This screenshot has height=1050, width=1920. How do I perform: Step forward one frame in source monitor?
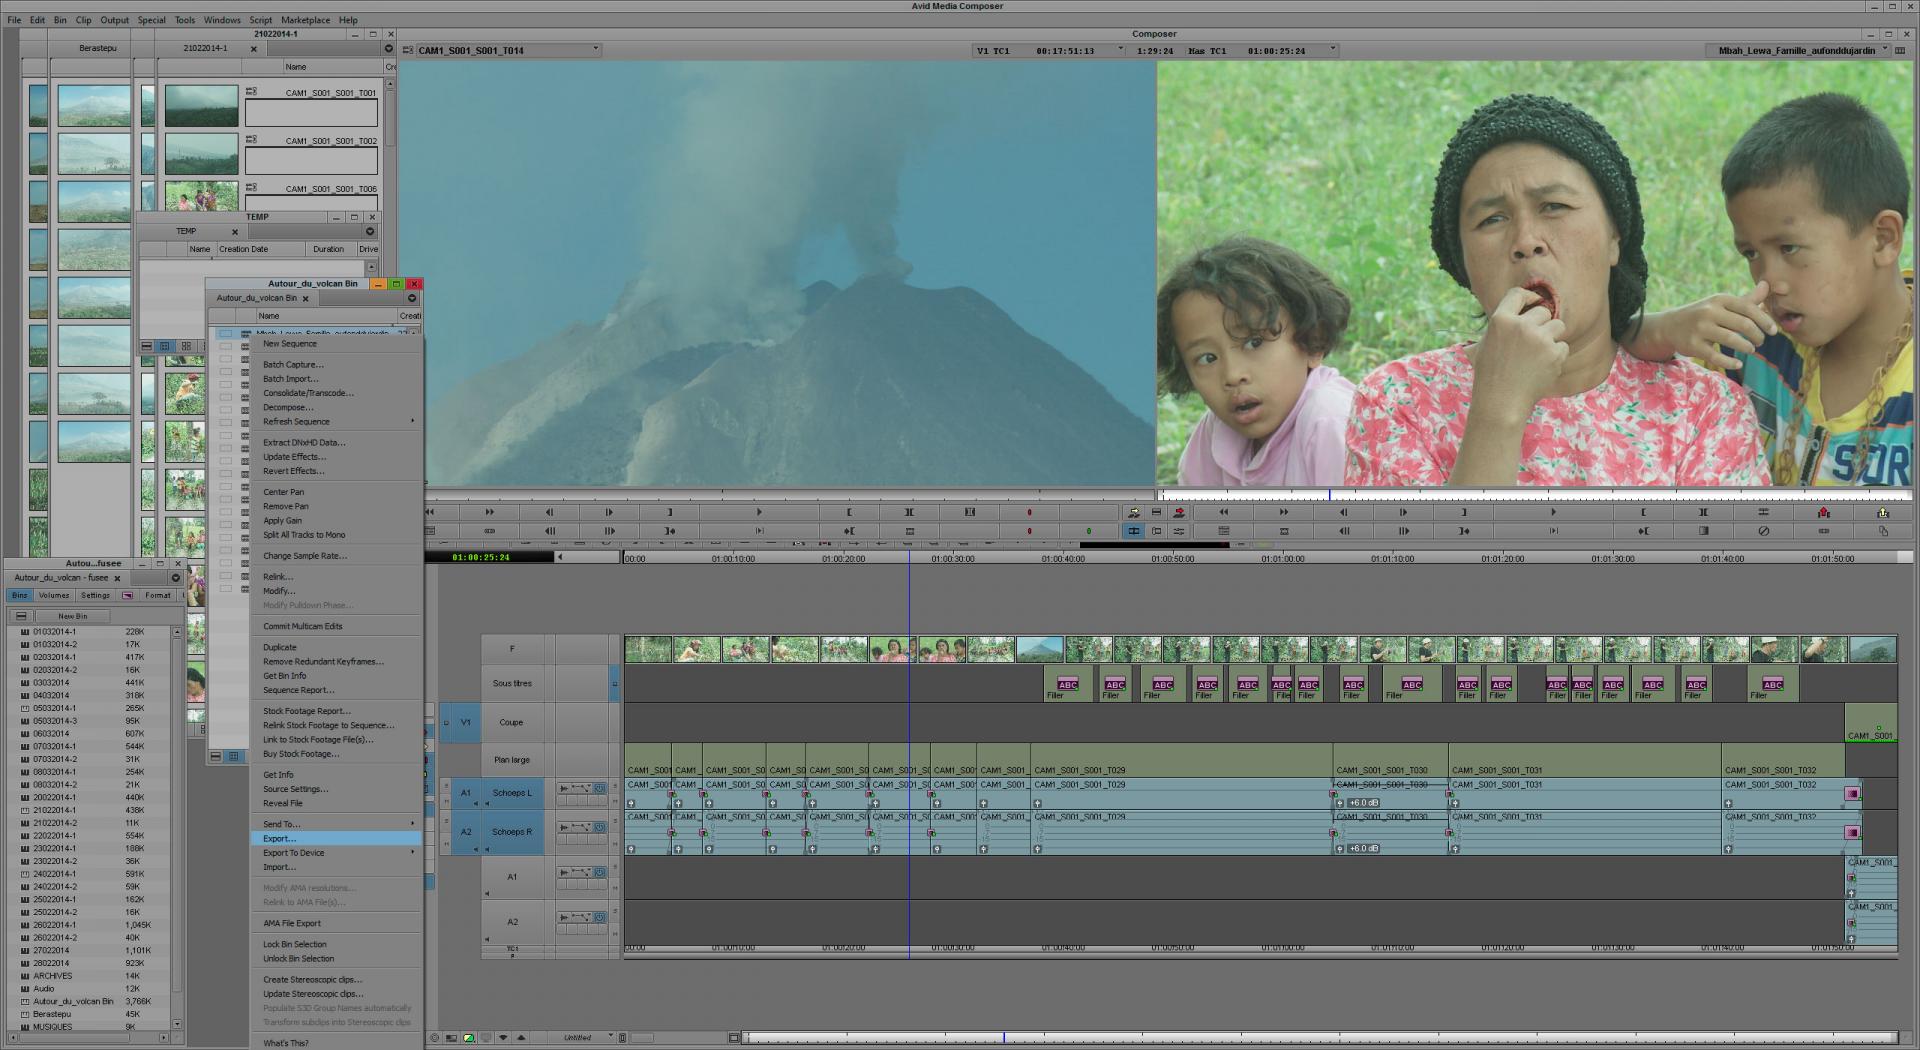(609, 512)
